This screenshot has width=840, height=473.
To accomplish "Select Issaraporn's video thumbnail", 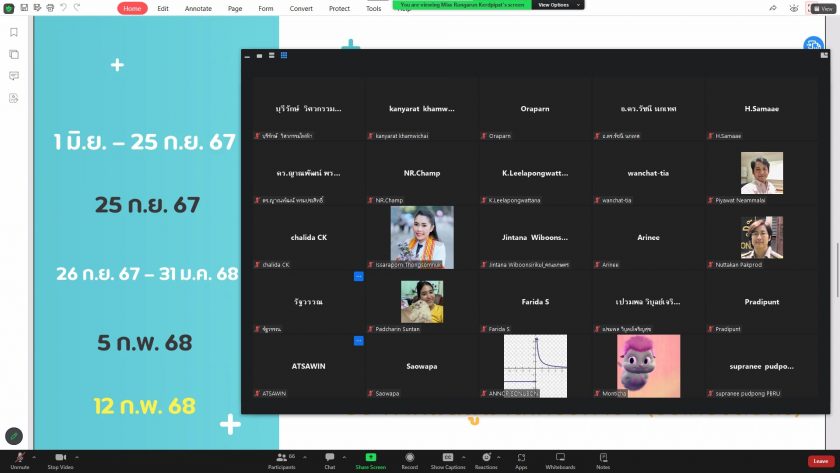I will (x=421, y=237).
